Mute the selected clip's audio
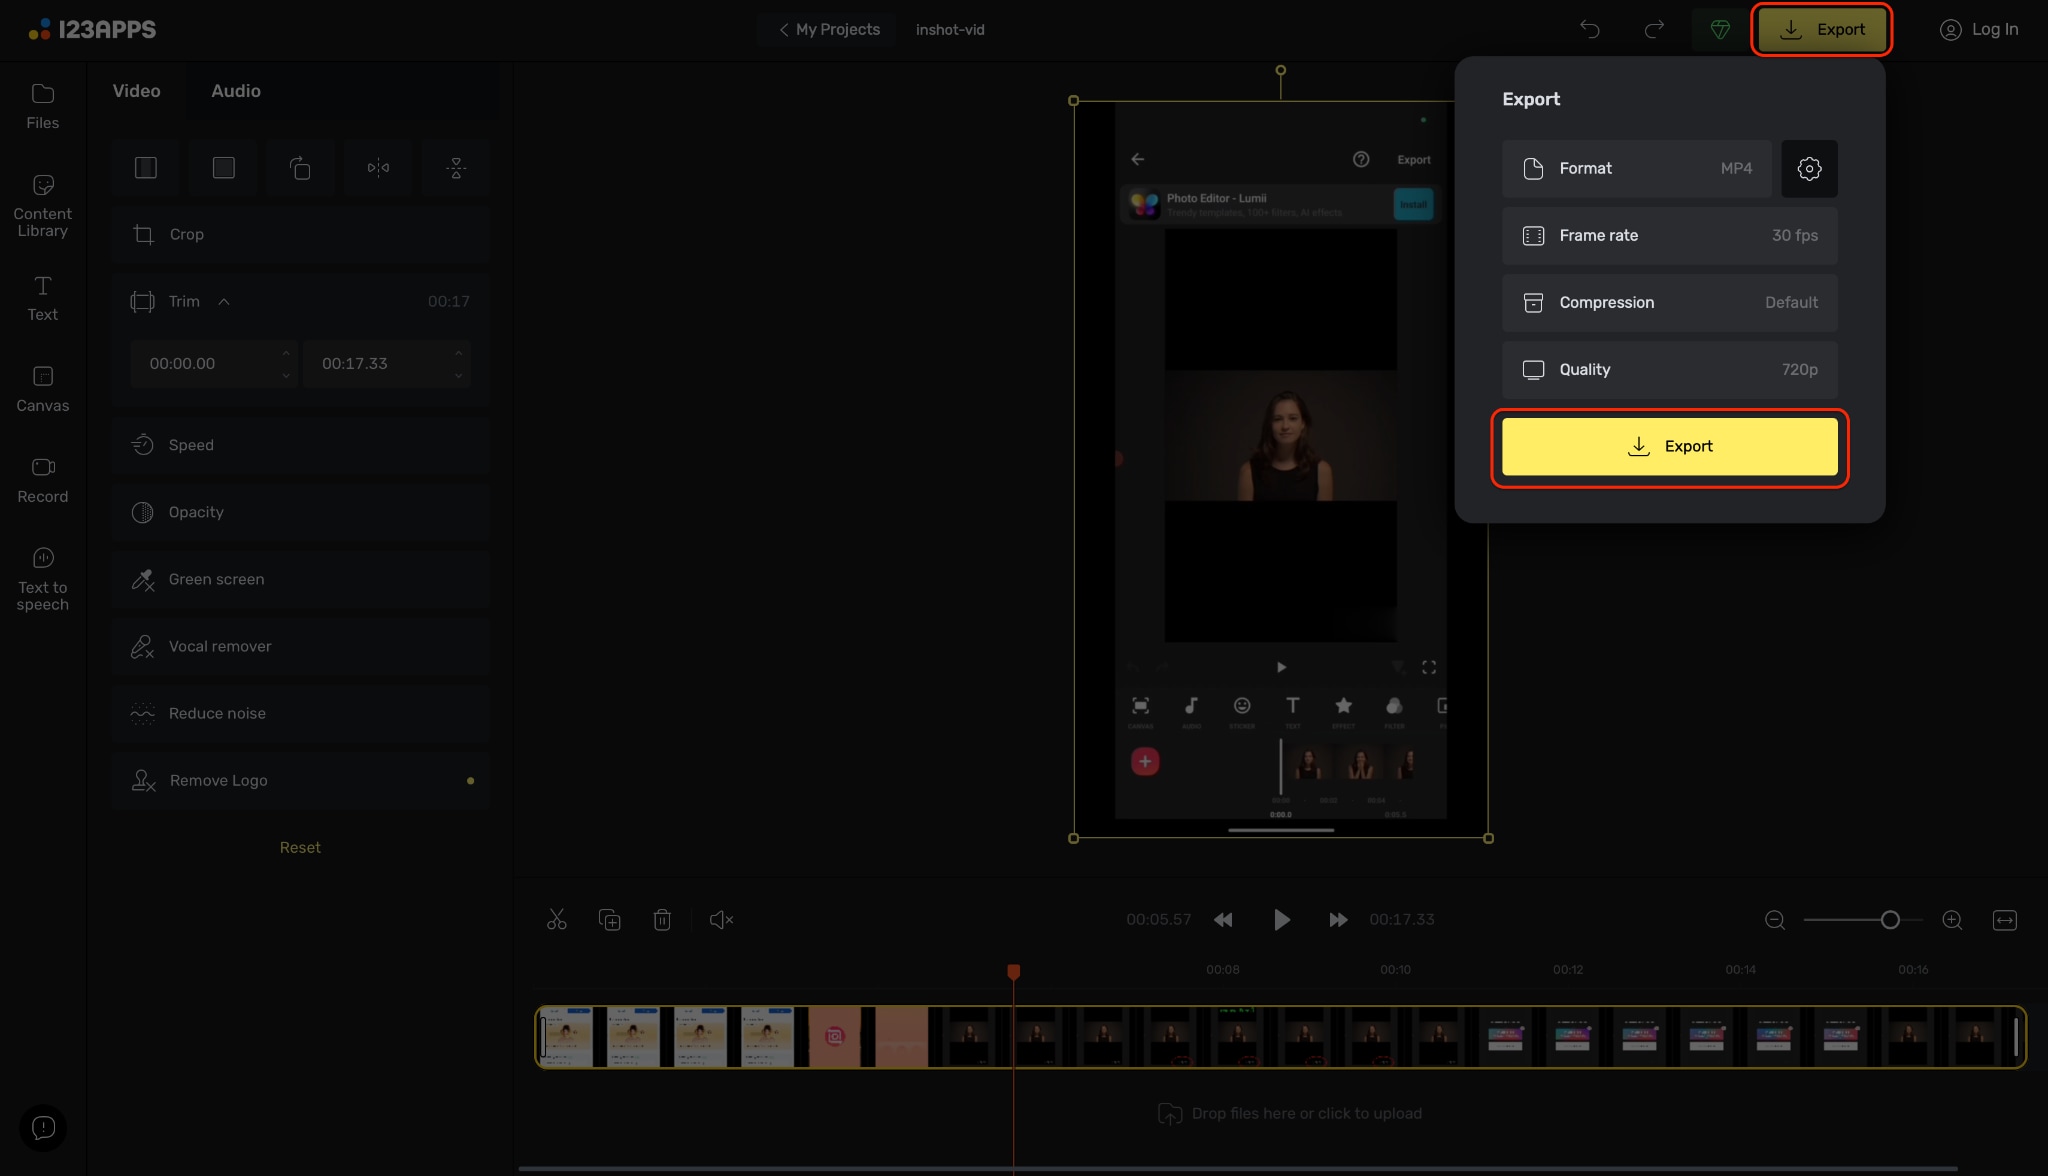Viewport: 2048px width, 1176px height. pos(721,919)
